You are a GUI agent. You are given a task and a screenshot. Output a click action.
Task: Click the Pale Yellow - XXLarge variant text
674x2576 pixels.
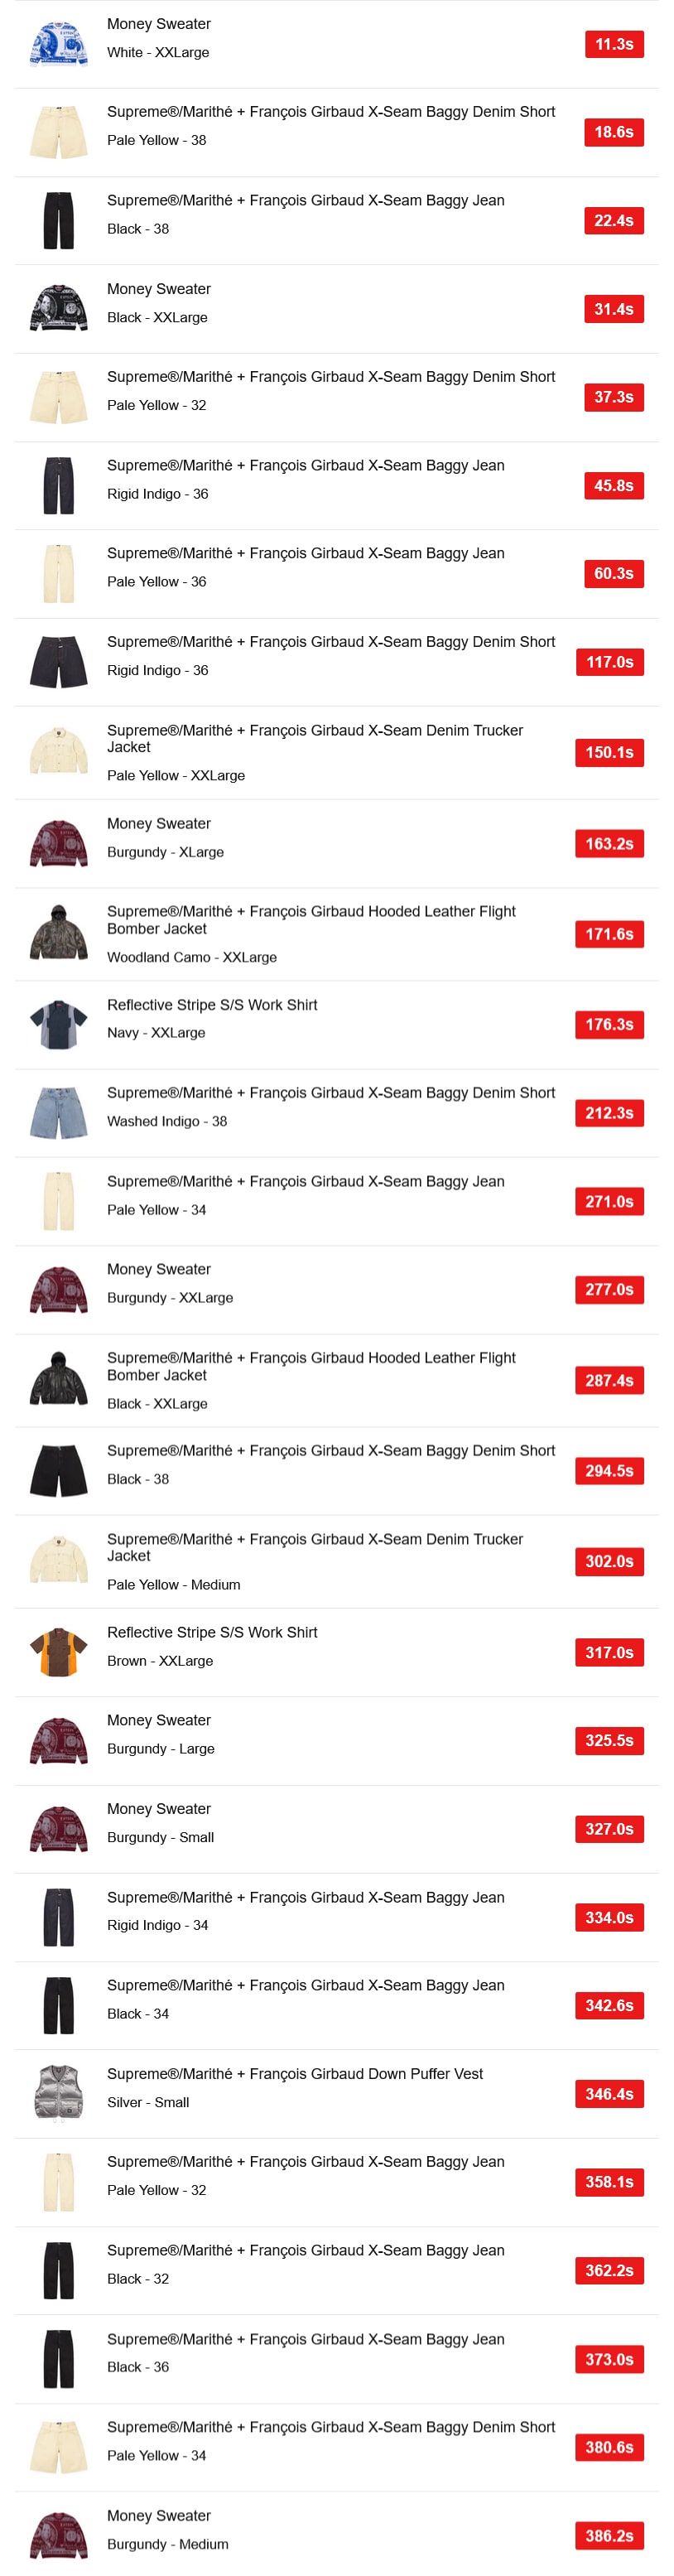click(x=176, y=775)
